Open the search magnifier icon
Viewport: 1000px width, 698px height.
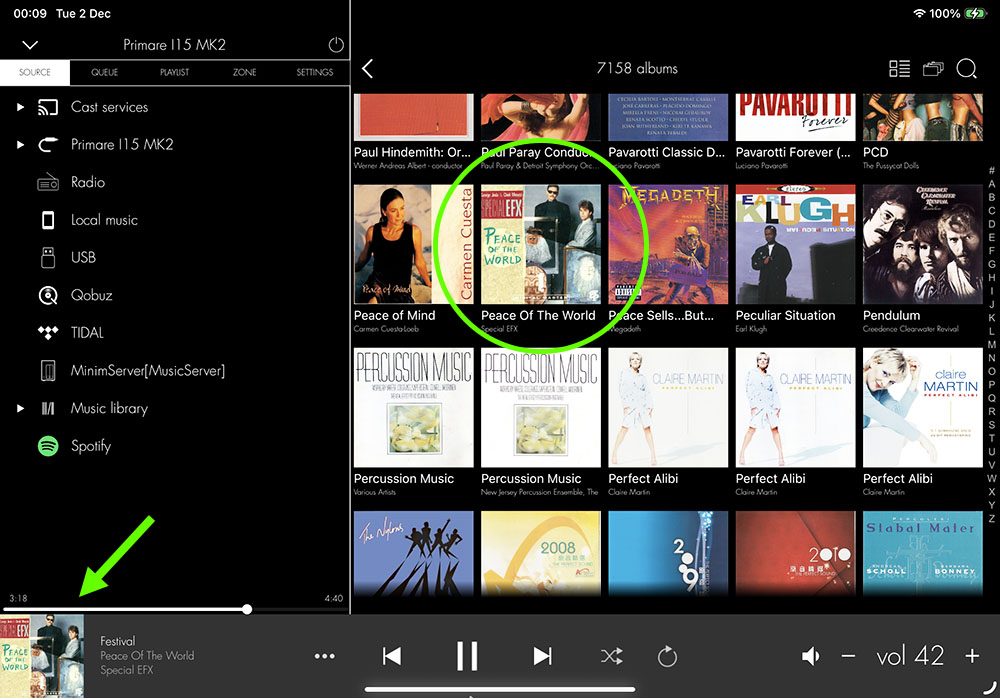(x=966, y=68)
